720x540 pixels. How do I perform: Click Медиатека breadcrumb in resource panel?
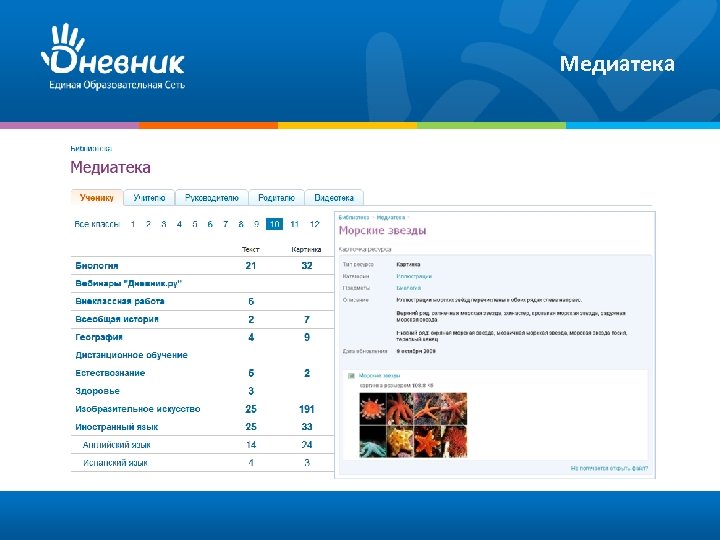(x=391, y=217)
